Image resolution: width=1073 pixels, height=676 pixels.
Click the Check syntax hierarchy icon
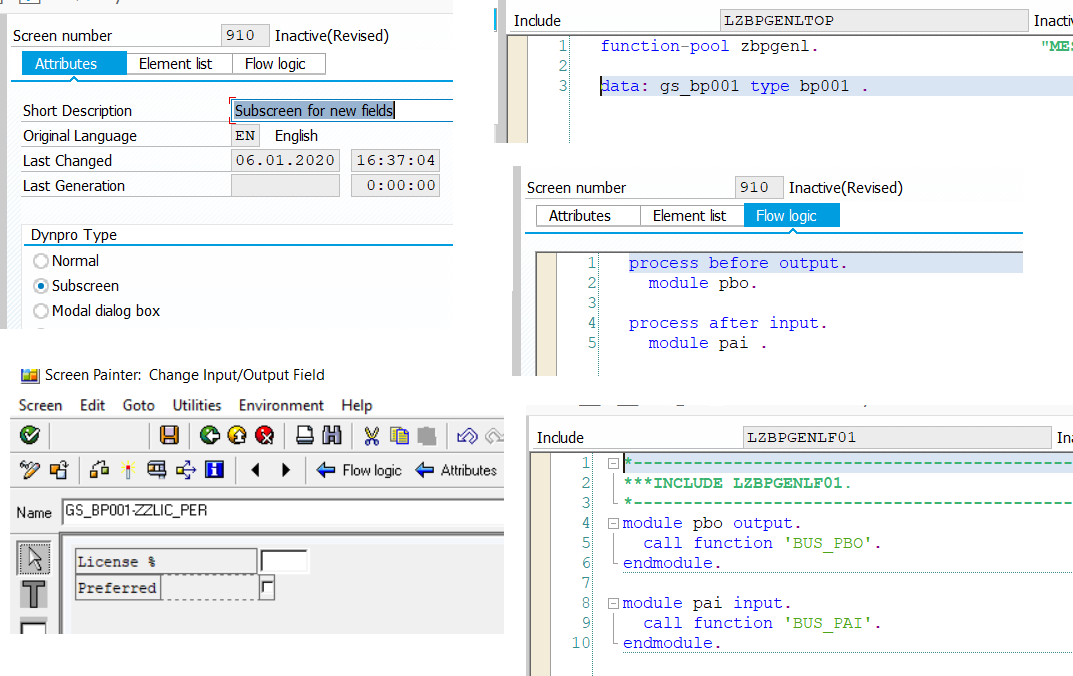99,469
